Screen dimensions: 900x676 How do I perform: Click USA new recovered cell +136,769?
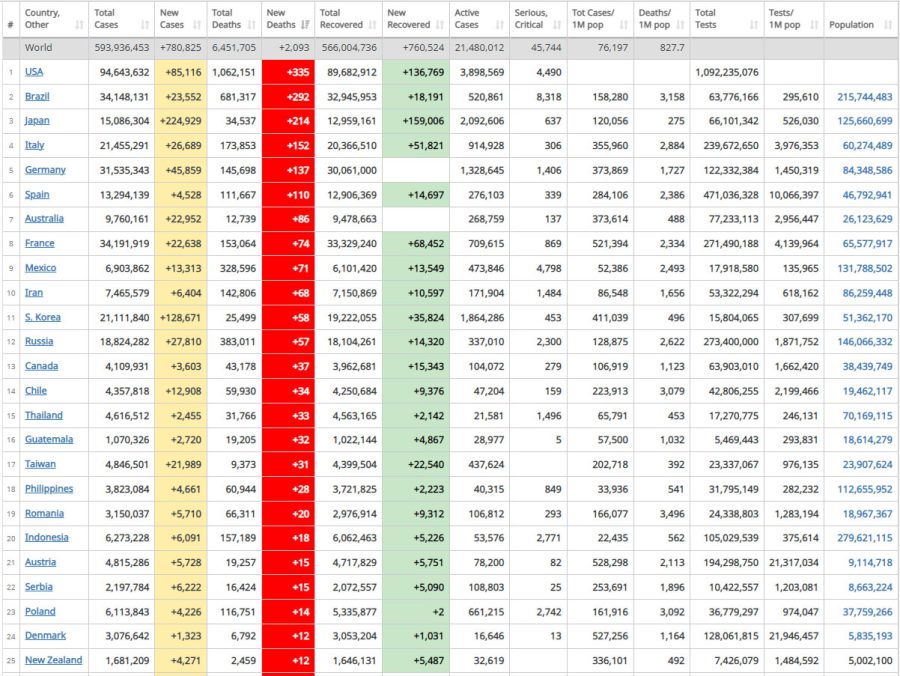point(416,72)
